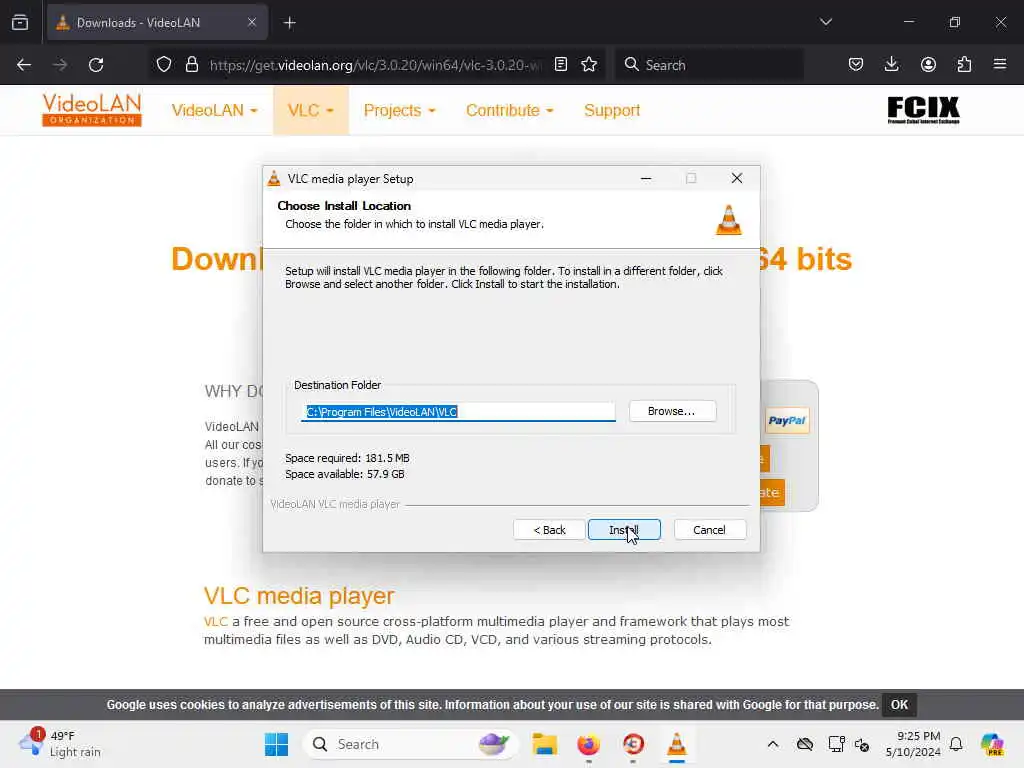
Task: Click the Firefox Search box
Action: pyautogui.click(x=709, y=65)
